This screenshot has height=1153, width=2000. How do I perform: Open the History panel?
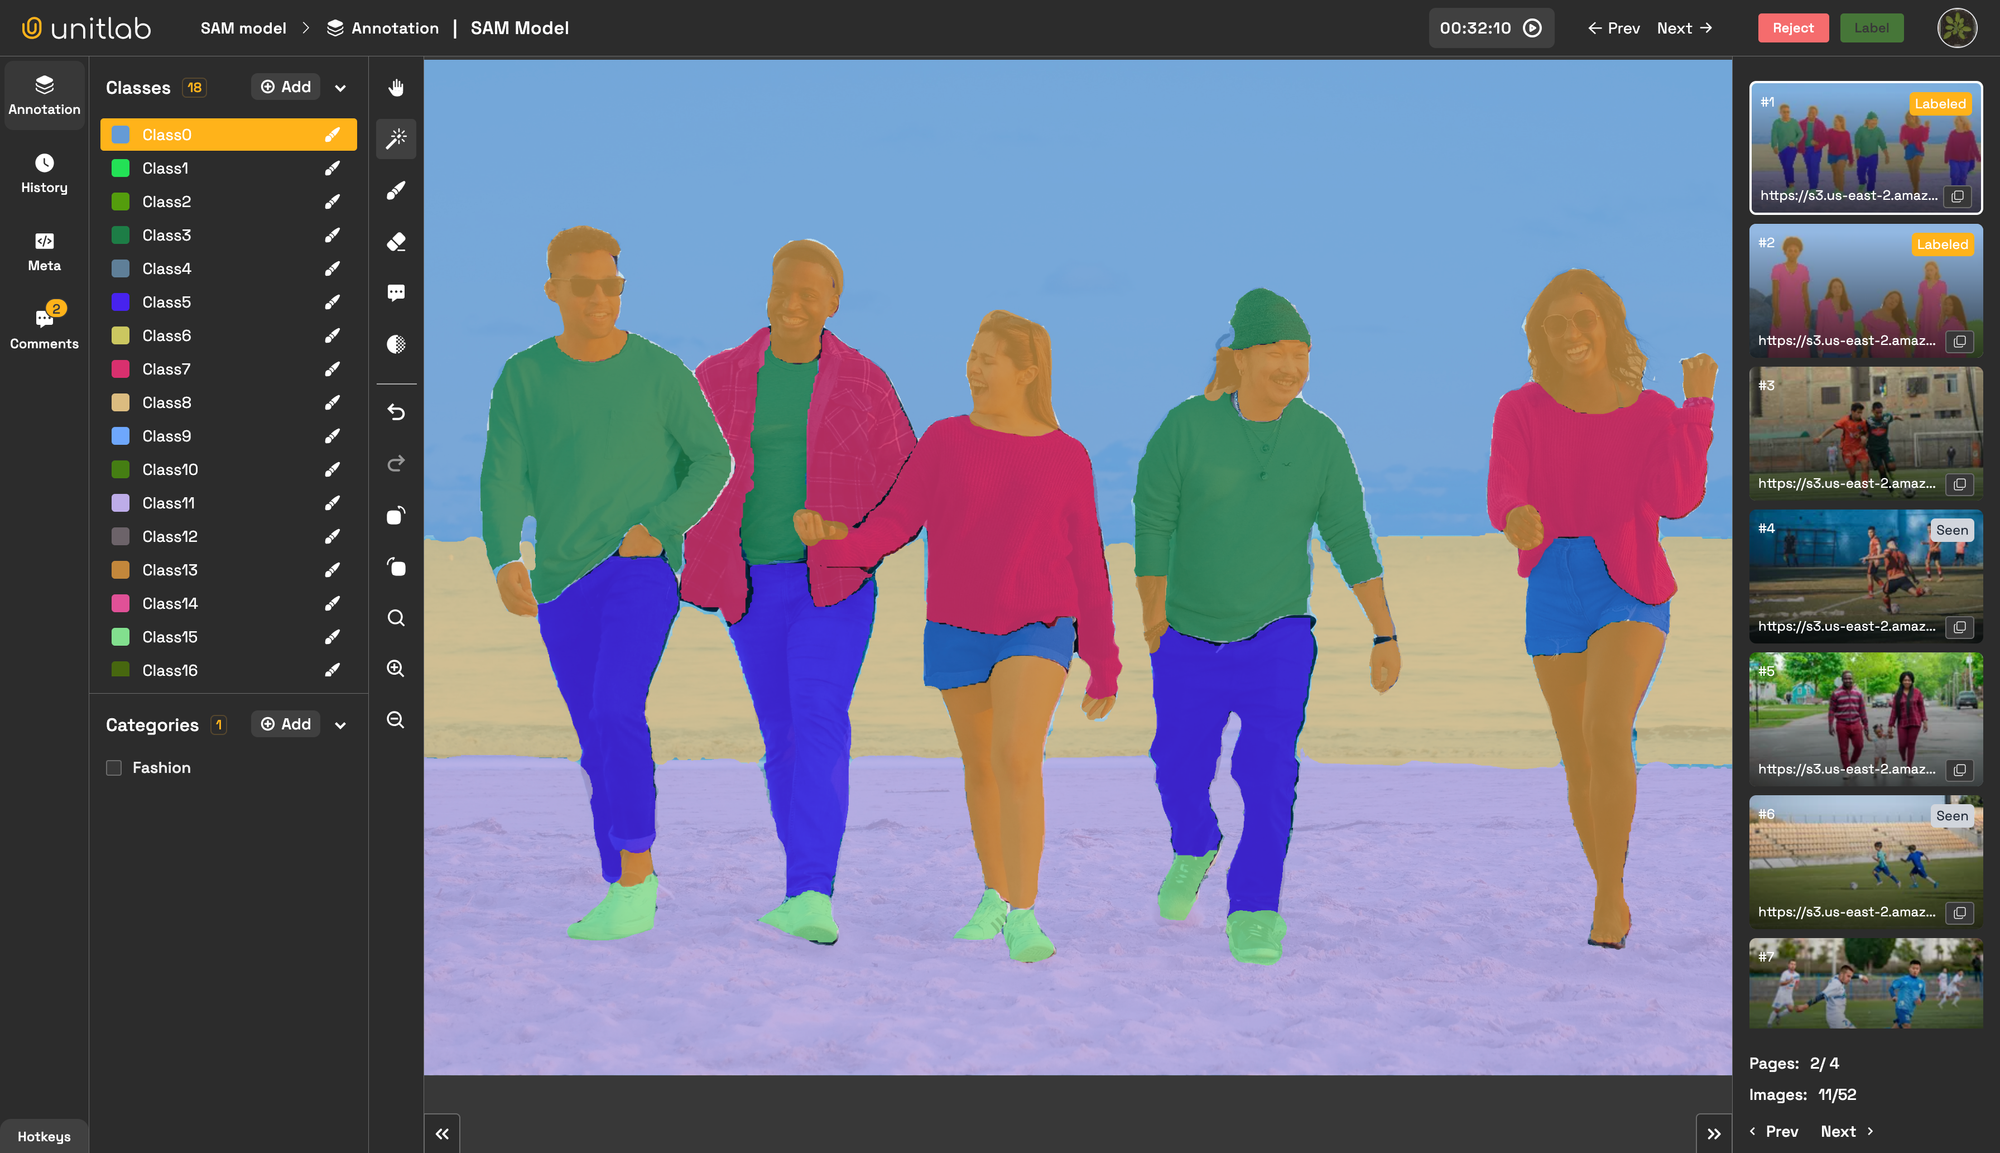point(44,172)
